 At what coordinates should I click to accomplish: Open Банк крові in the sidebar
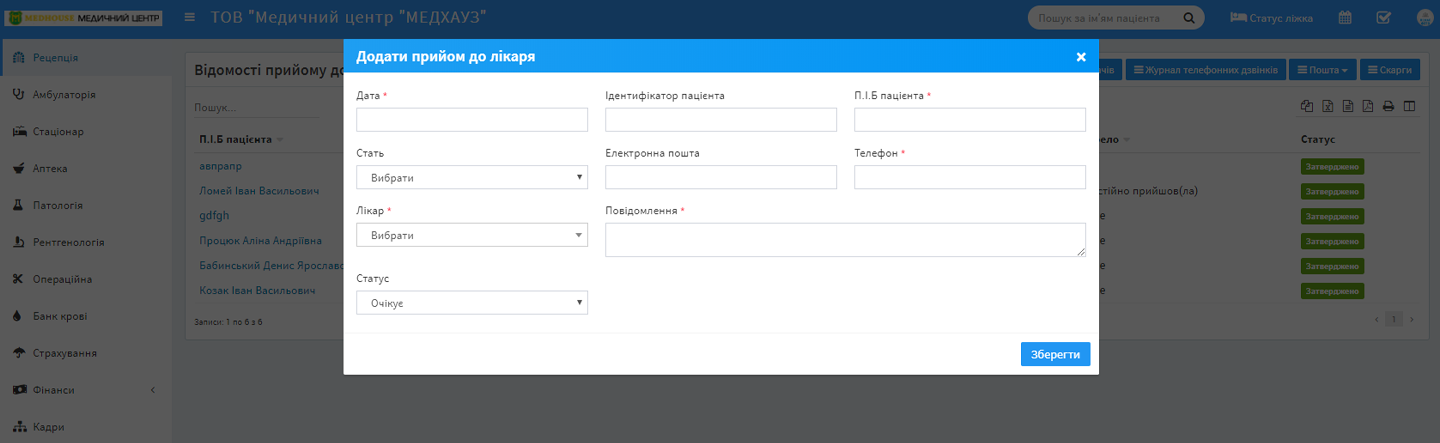point(86,317)
